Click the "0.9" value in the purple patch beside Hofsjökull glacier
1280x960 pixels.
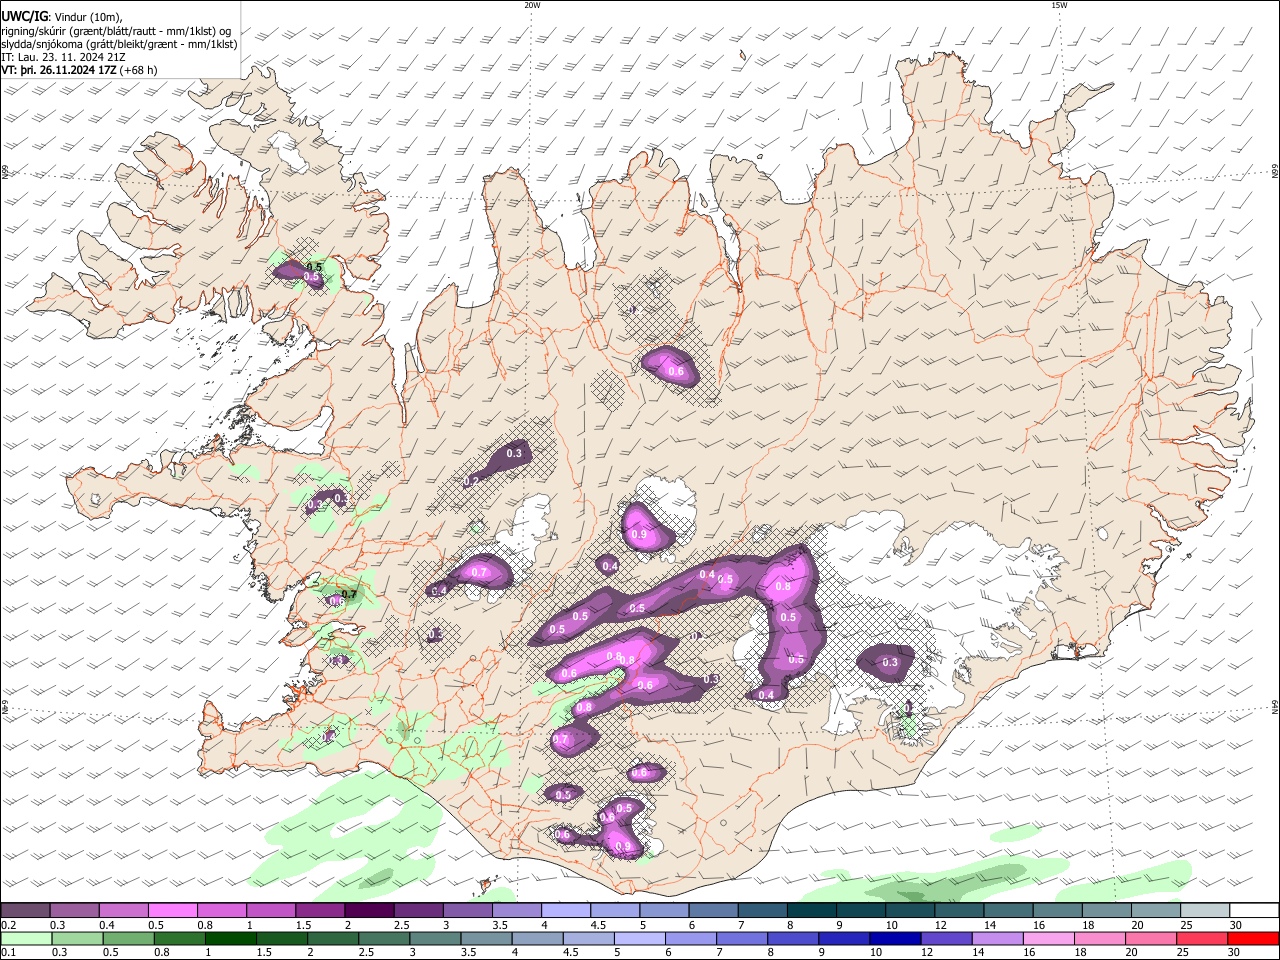[x=640, y=535]
